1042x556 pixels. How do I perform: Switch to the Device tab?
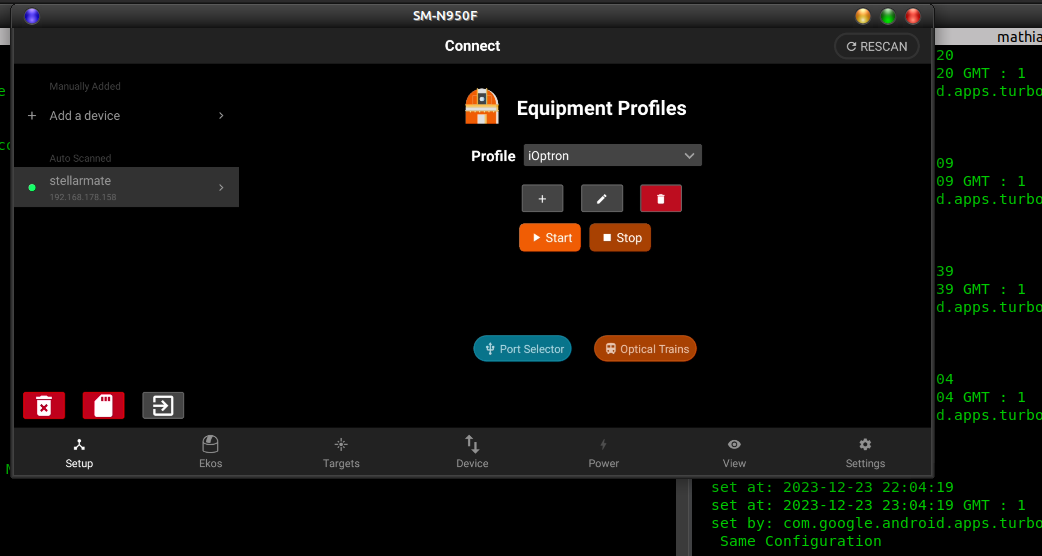472,453
